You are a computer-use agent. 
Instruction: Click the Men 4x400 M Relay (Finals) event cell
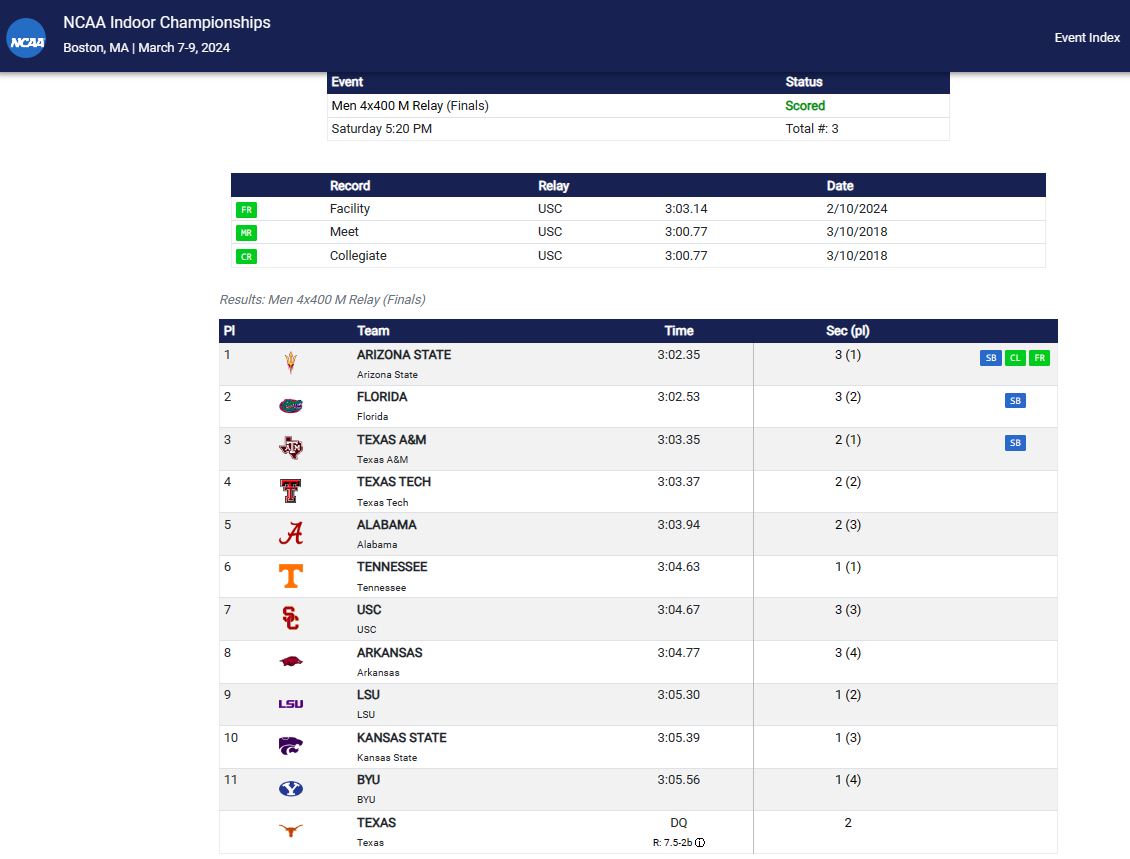coord(410,105)
